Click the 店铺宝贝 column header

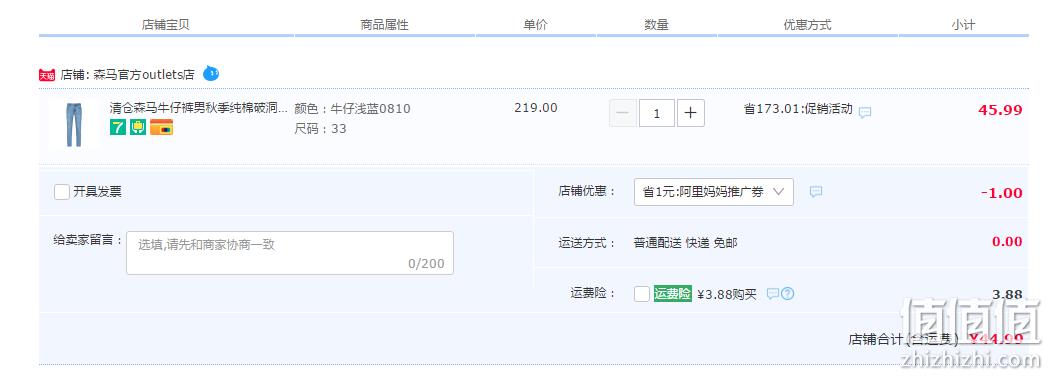click(x=166, y=25)
